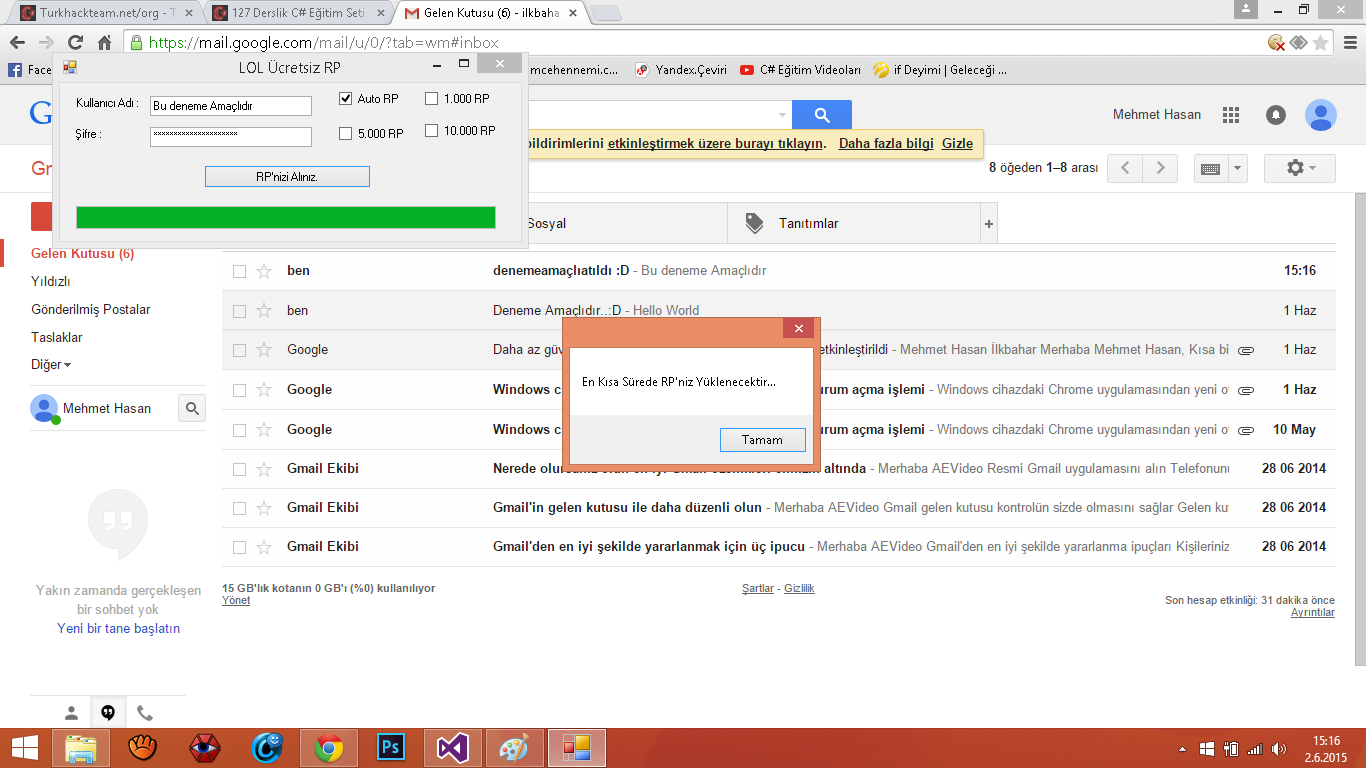Open the 'Daha fazla bilgi' link
This screenshot has width=1366, height=768.
[x=886, y=143]
